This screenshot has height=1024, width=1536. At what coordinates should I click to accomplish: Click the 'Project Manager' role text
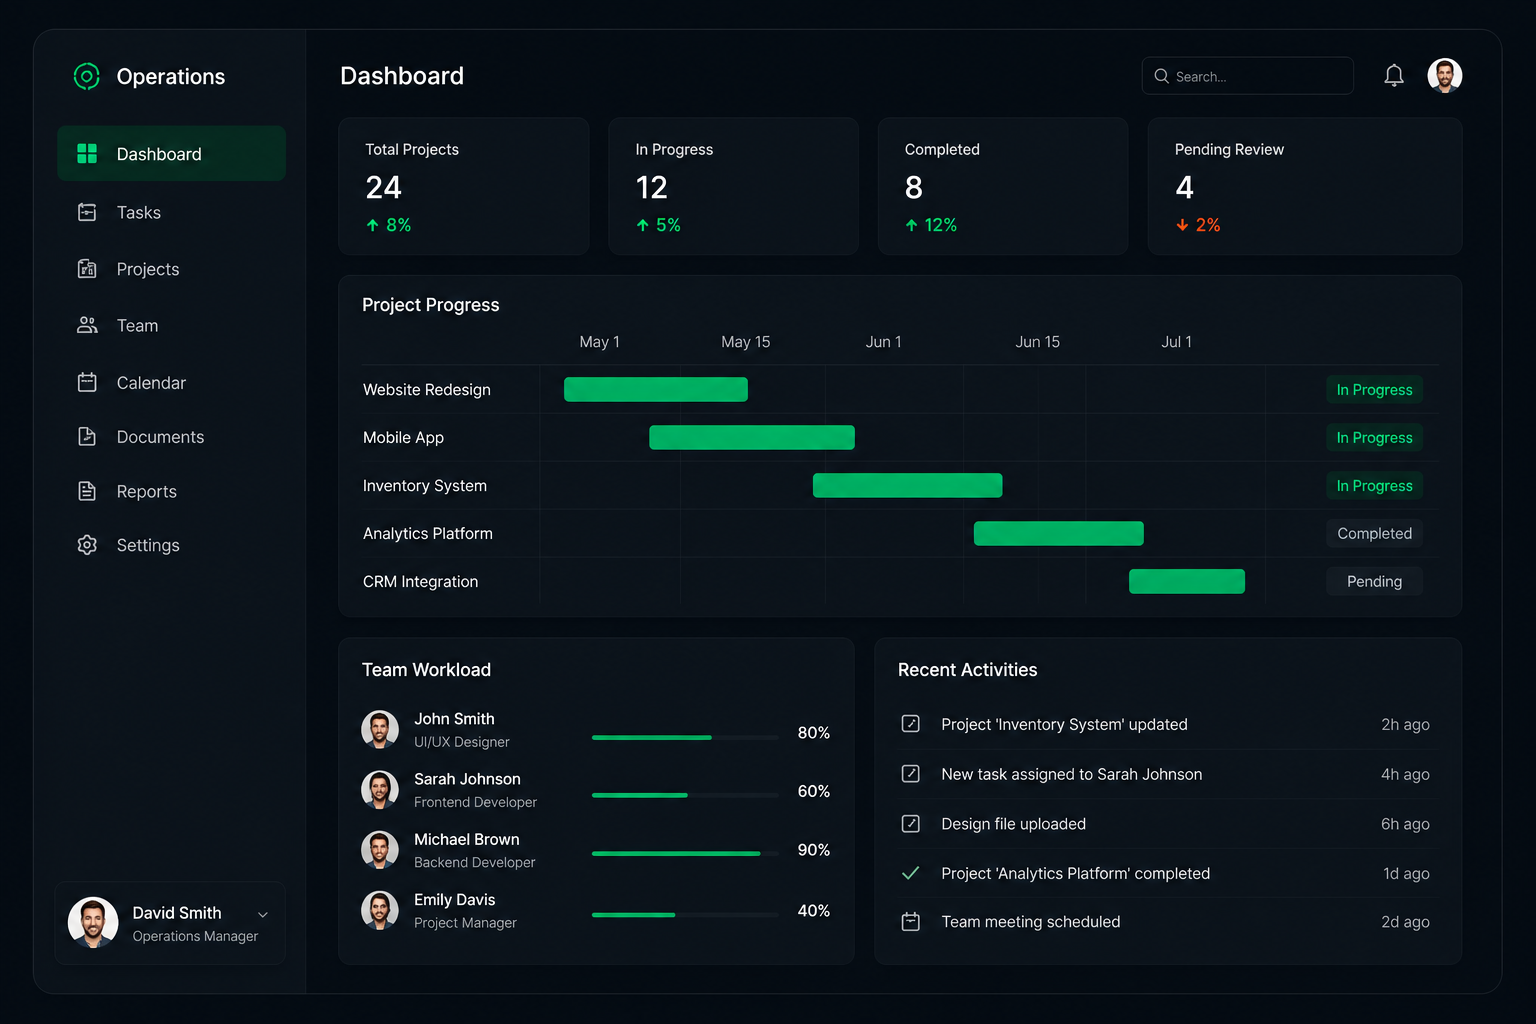465,923
